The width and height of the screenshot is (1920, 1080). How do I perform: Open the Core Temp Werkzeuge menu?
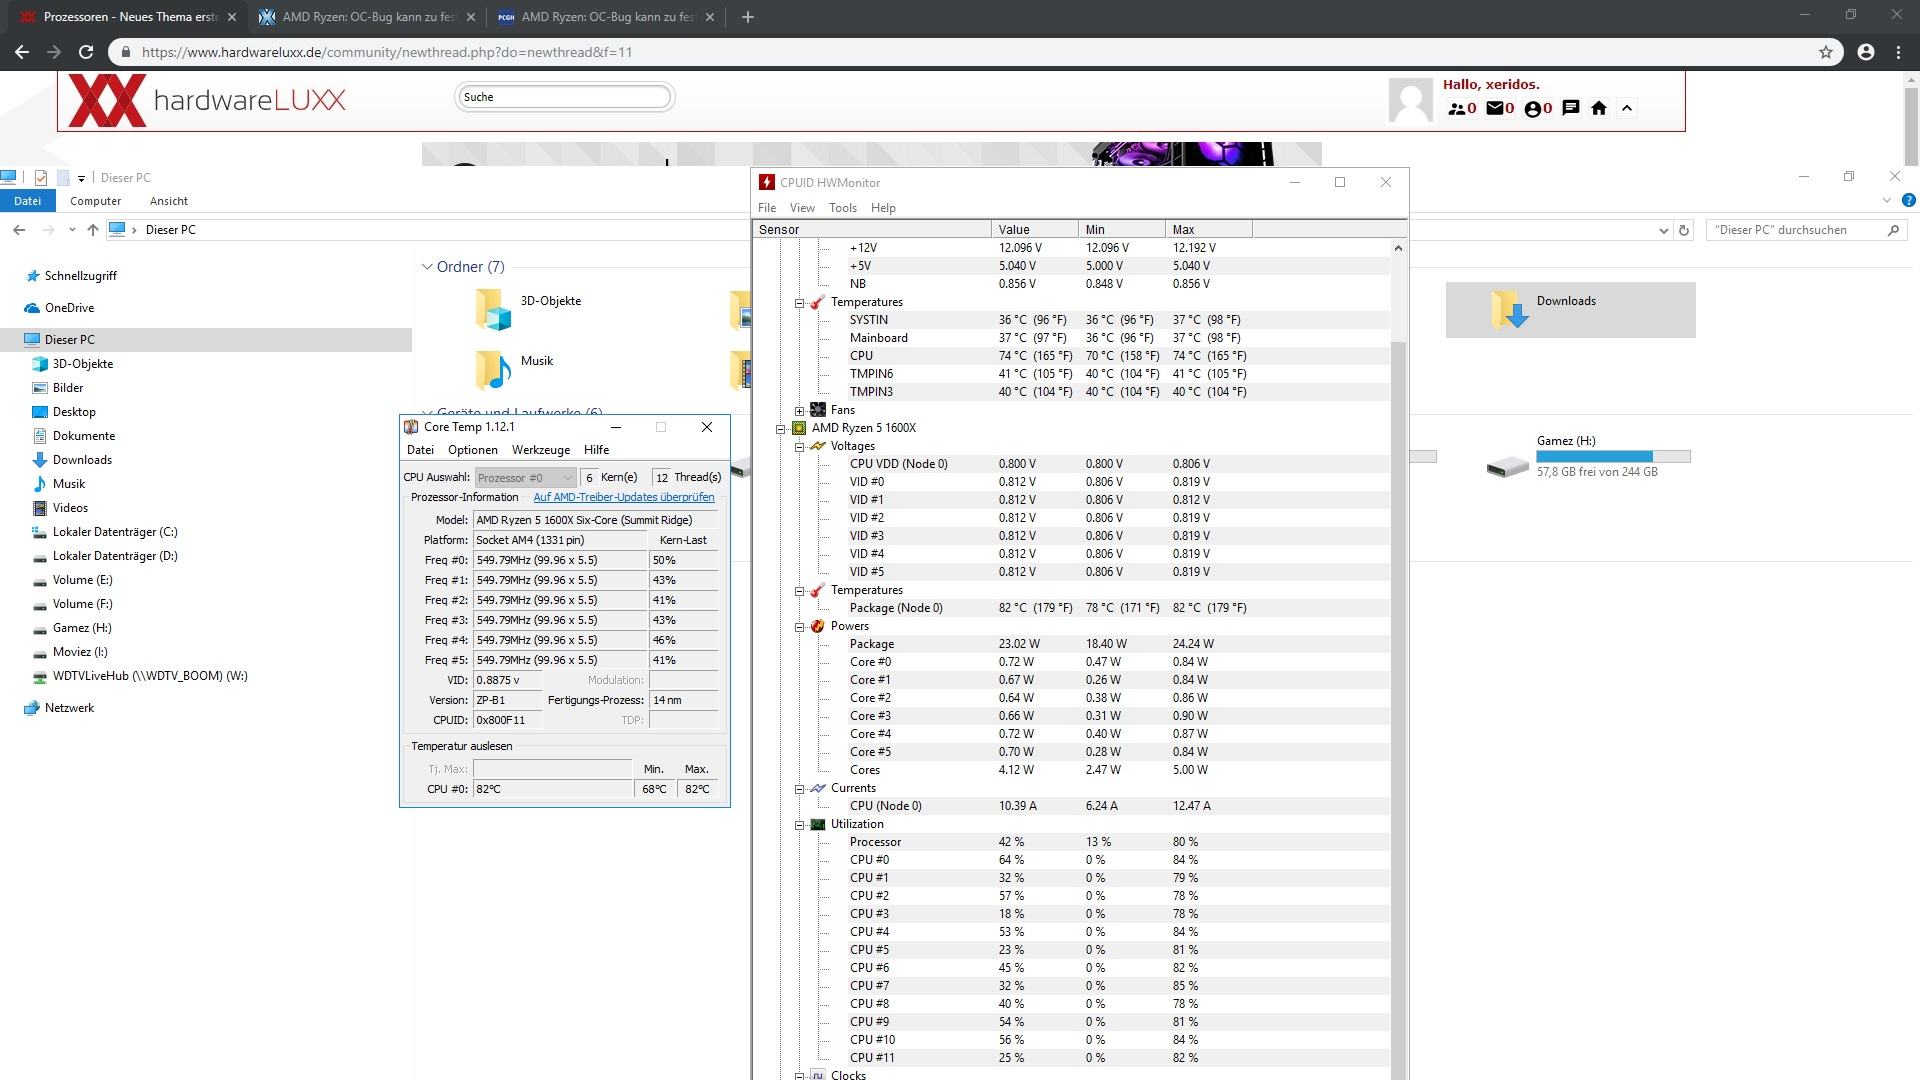[541, 450]
